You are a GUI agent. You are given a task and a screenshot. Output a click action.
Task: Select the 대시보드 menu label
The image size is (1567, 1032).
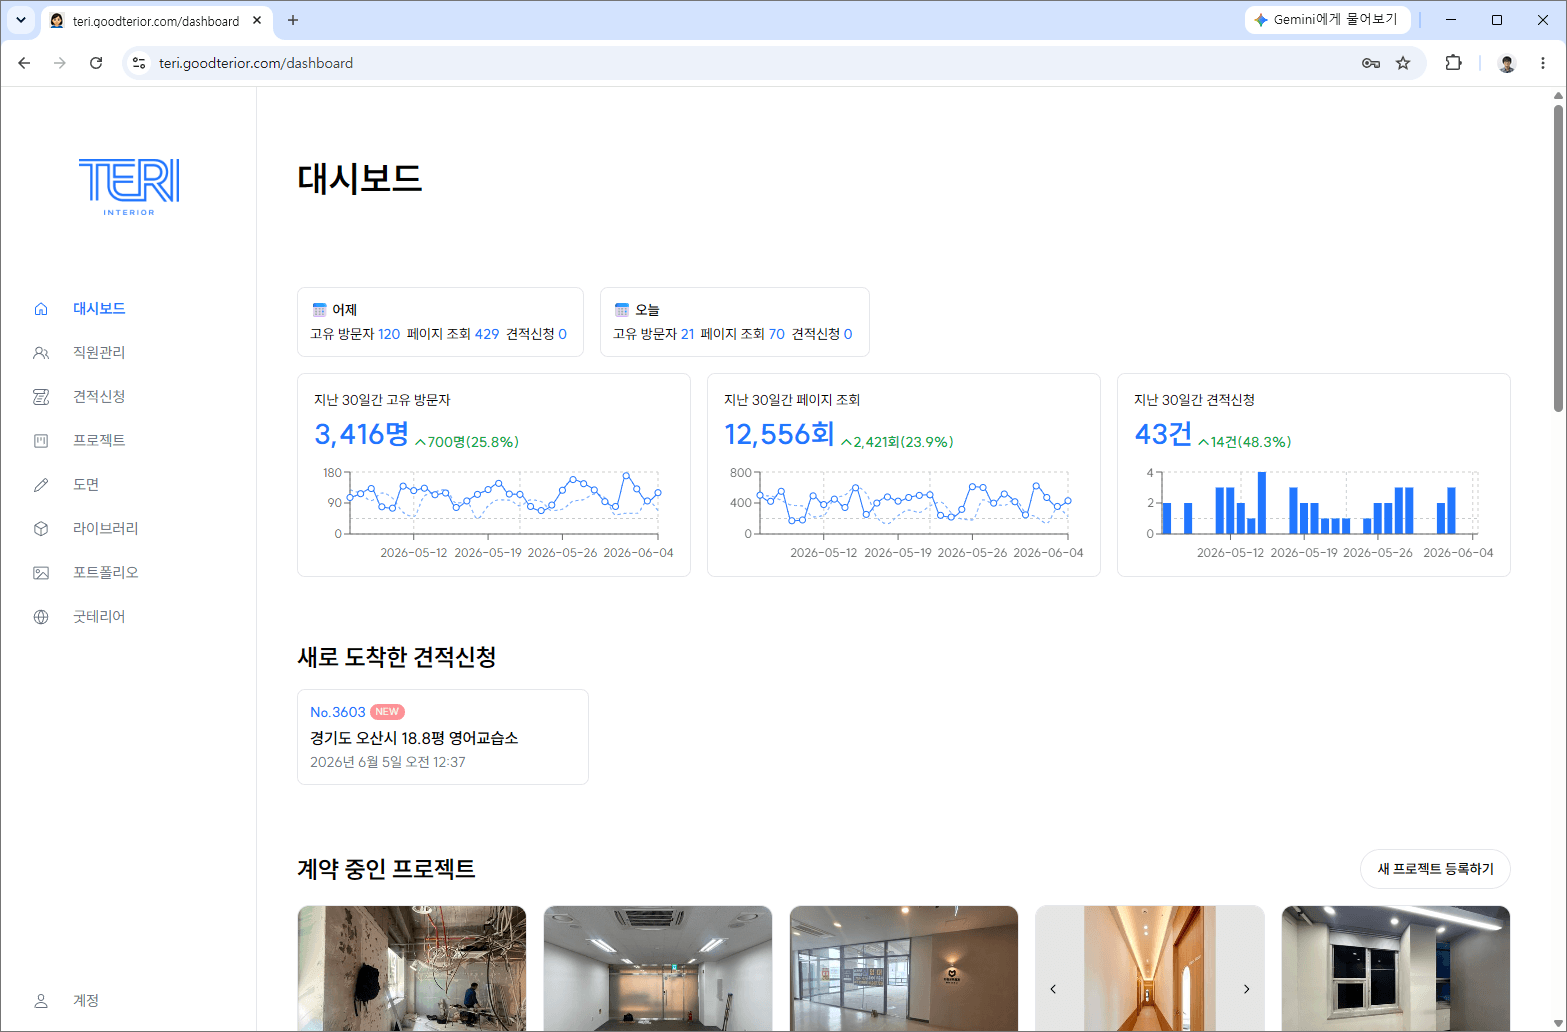pos(99,309)
